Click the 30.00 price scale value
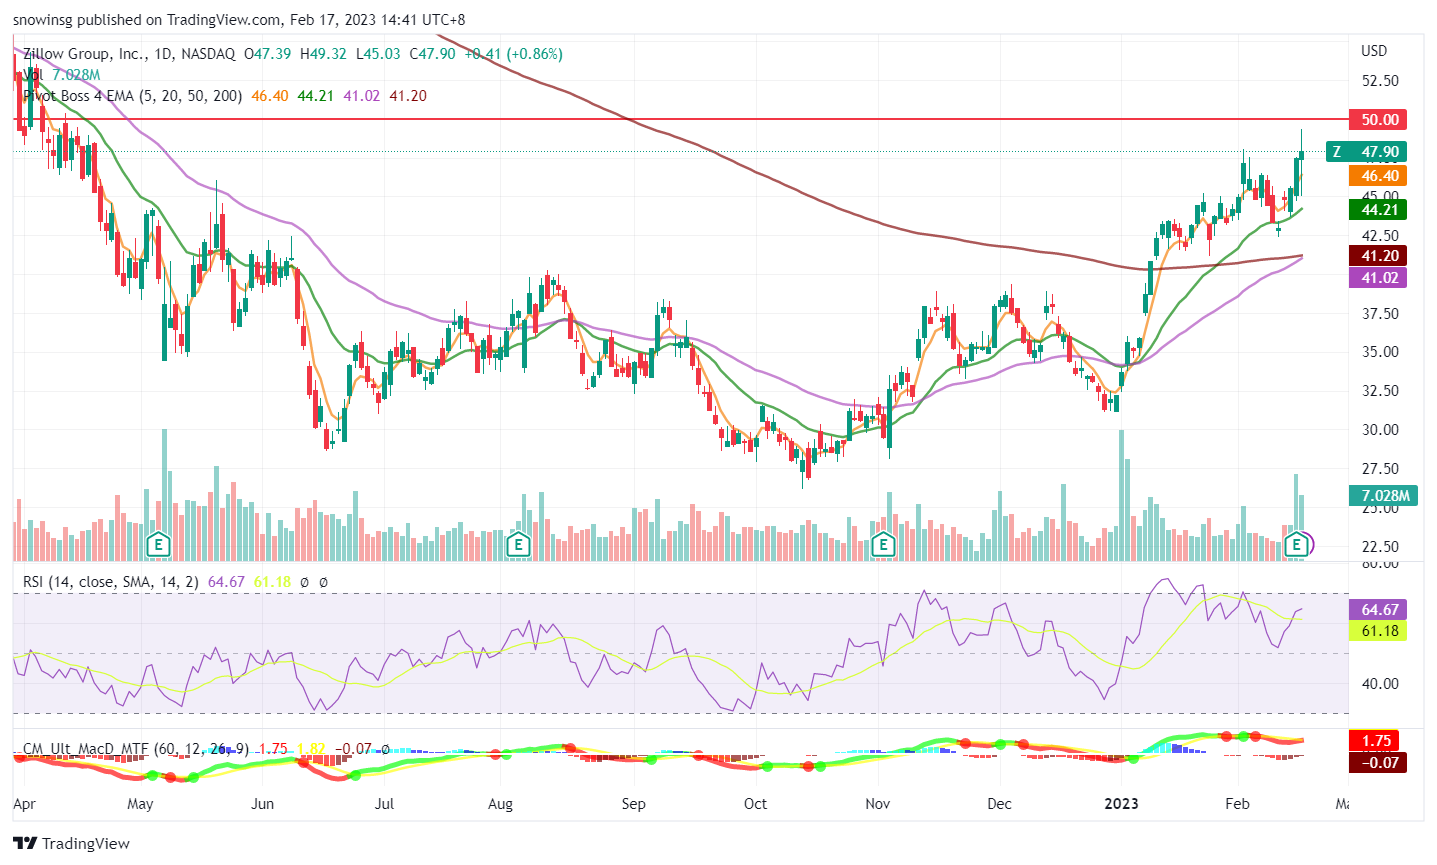Viewport: 1437px width, 865px height. click(x=1379, y=430)
